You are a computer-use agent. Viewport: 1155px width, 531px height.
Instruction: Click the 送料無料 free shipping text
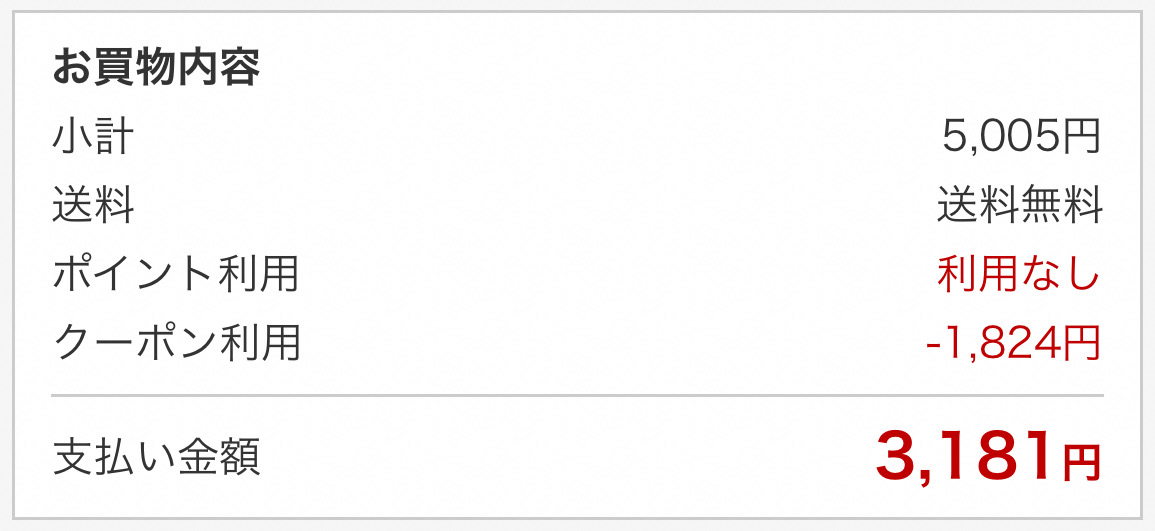point(1019,205)
